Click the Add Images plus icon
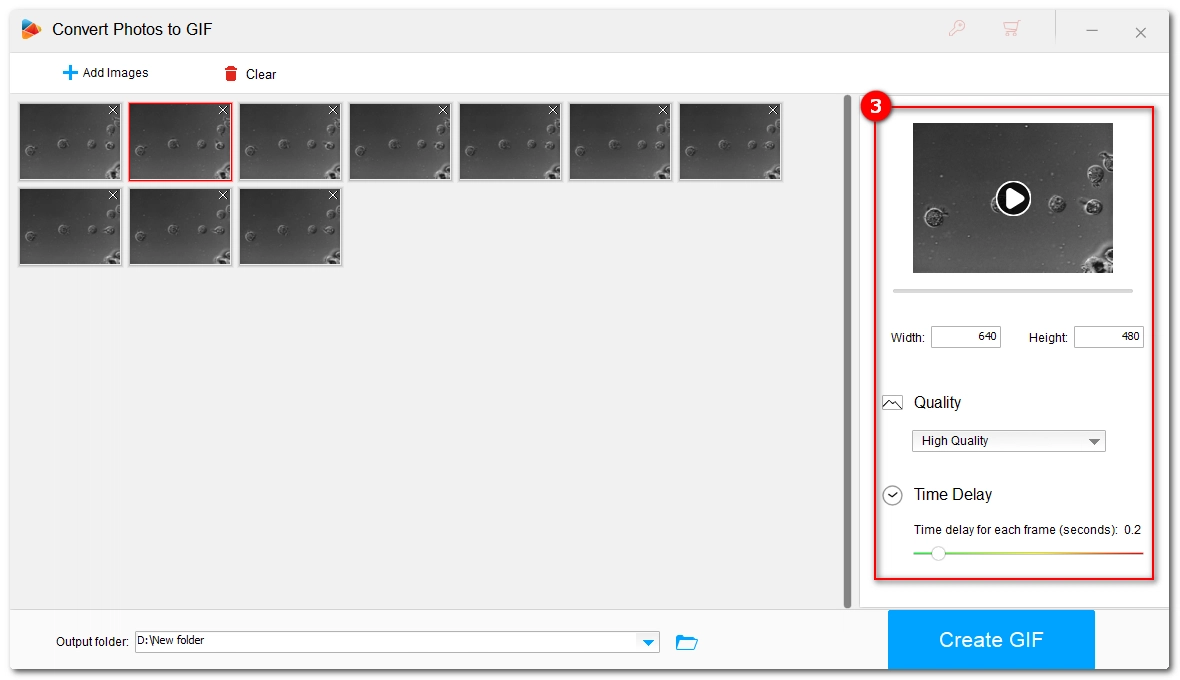The width and height of the screenshot is (1180, 680). (70, 73)
